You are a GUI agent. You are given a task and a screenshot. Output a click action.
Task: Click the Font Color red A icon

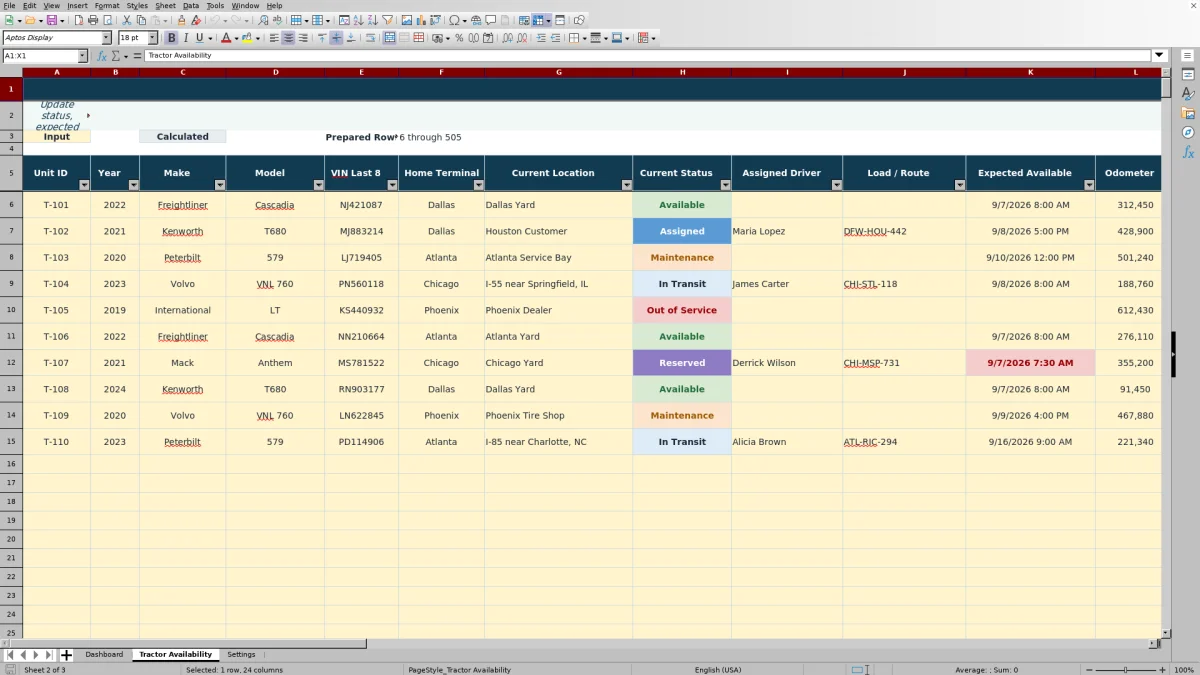pos(226,38)
